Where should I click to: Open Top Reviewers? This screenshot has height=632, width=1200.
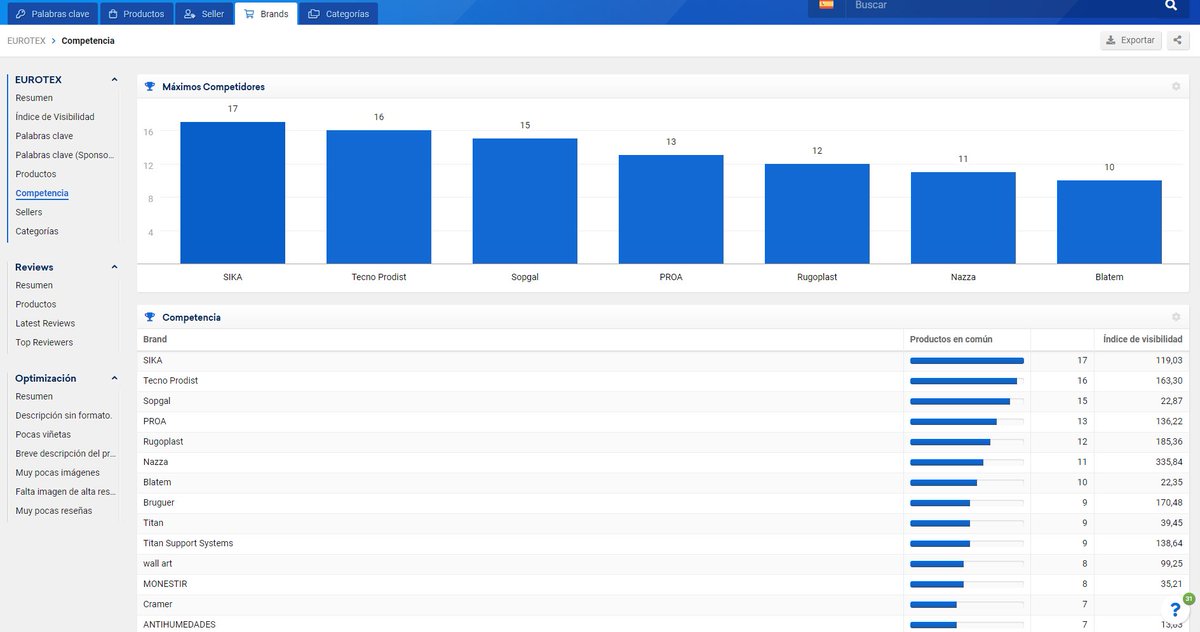(x=44, y=342)
